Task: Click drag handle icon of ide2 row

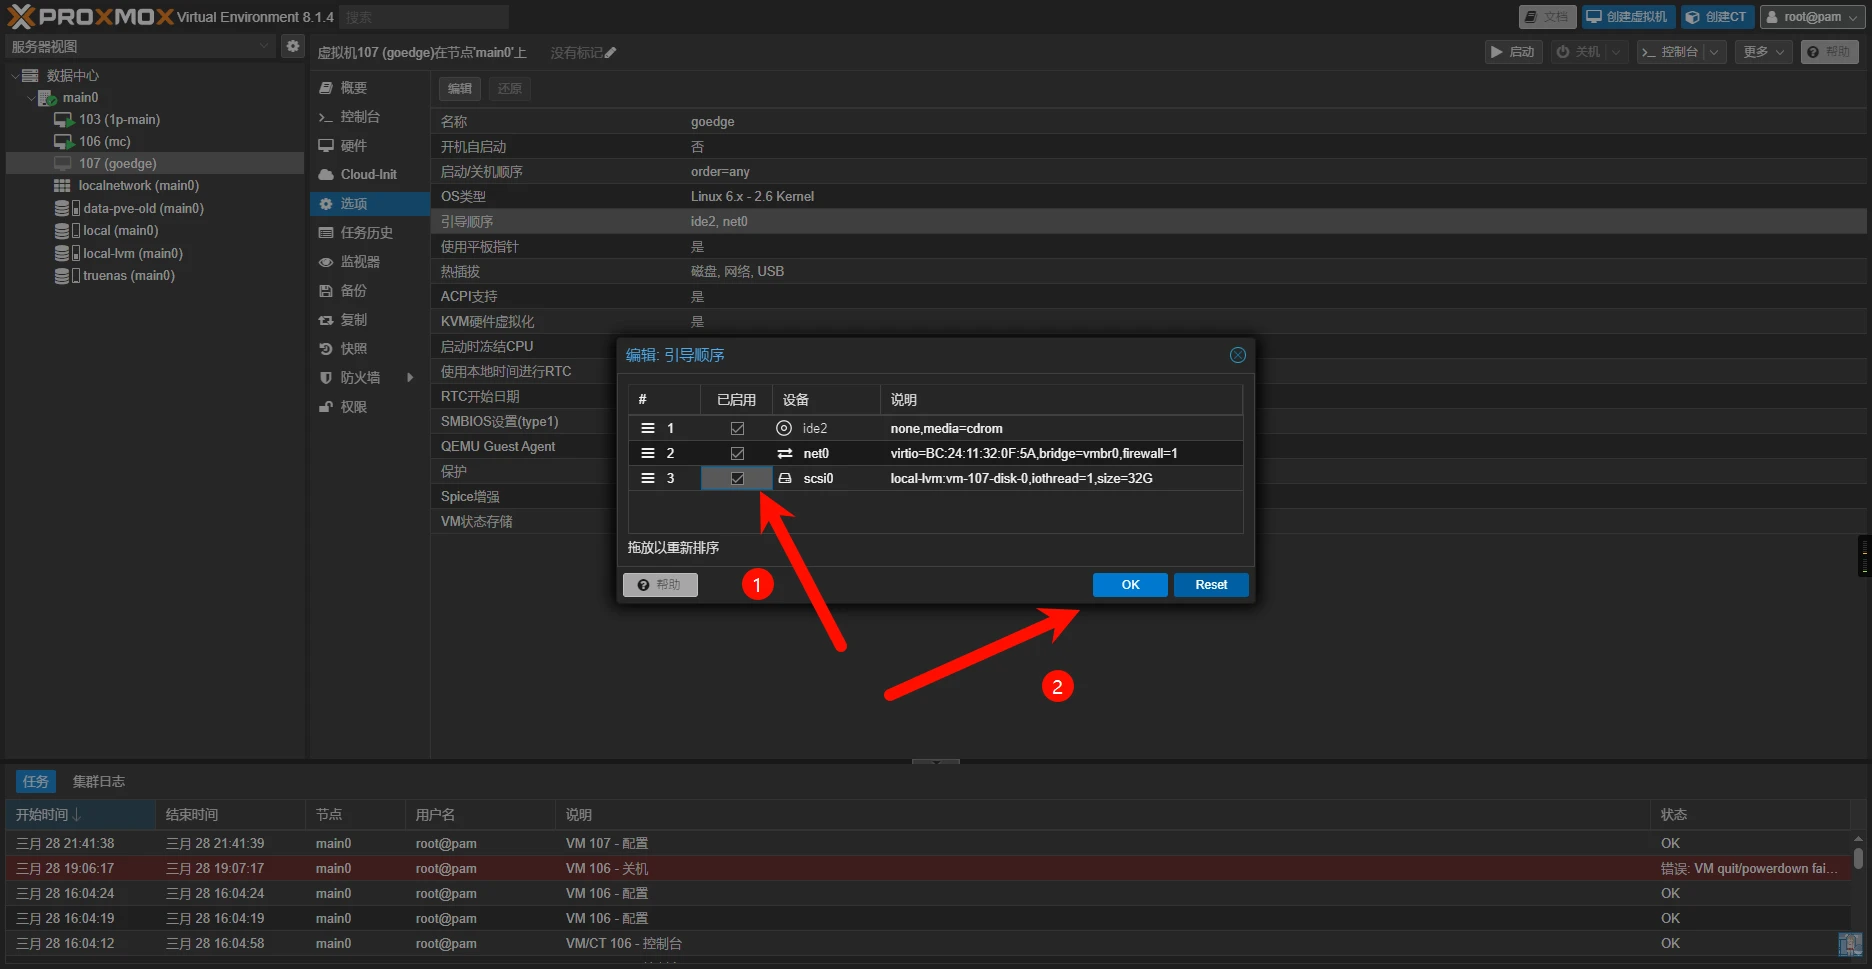Action: point(648,428)
